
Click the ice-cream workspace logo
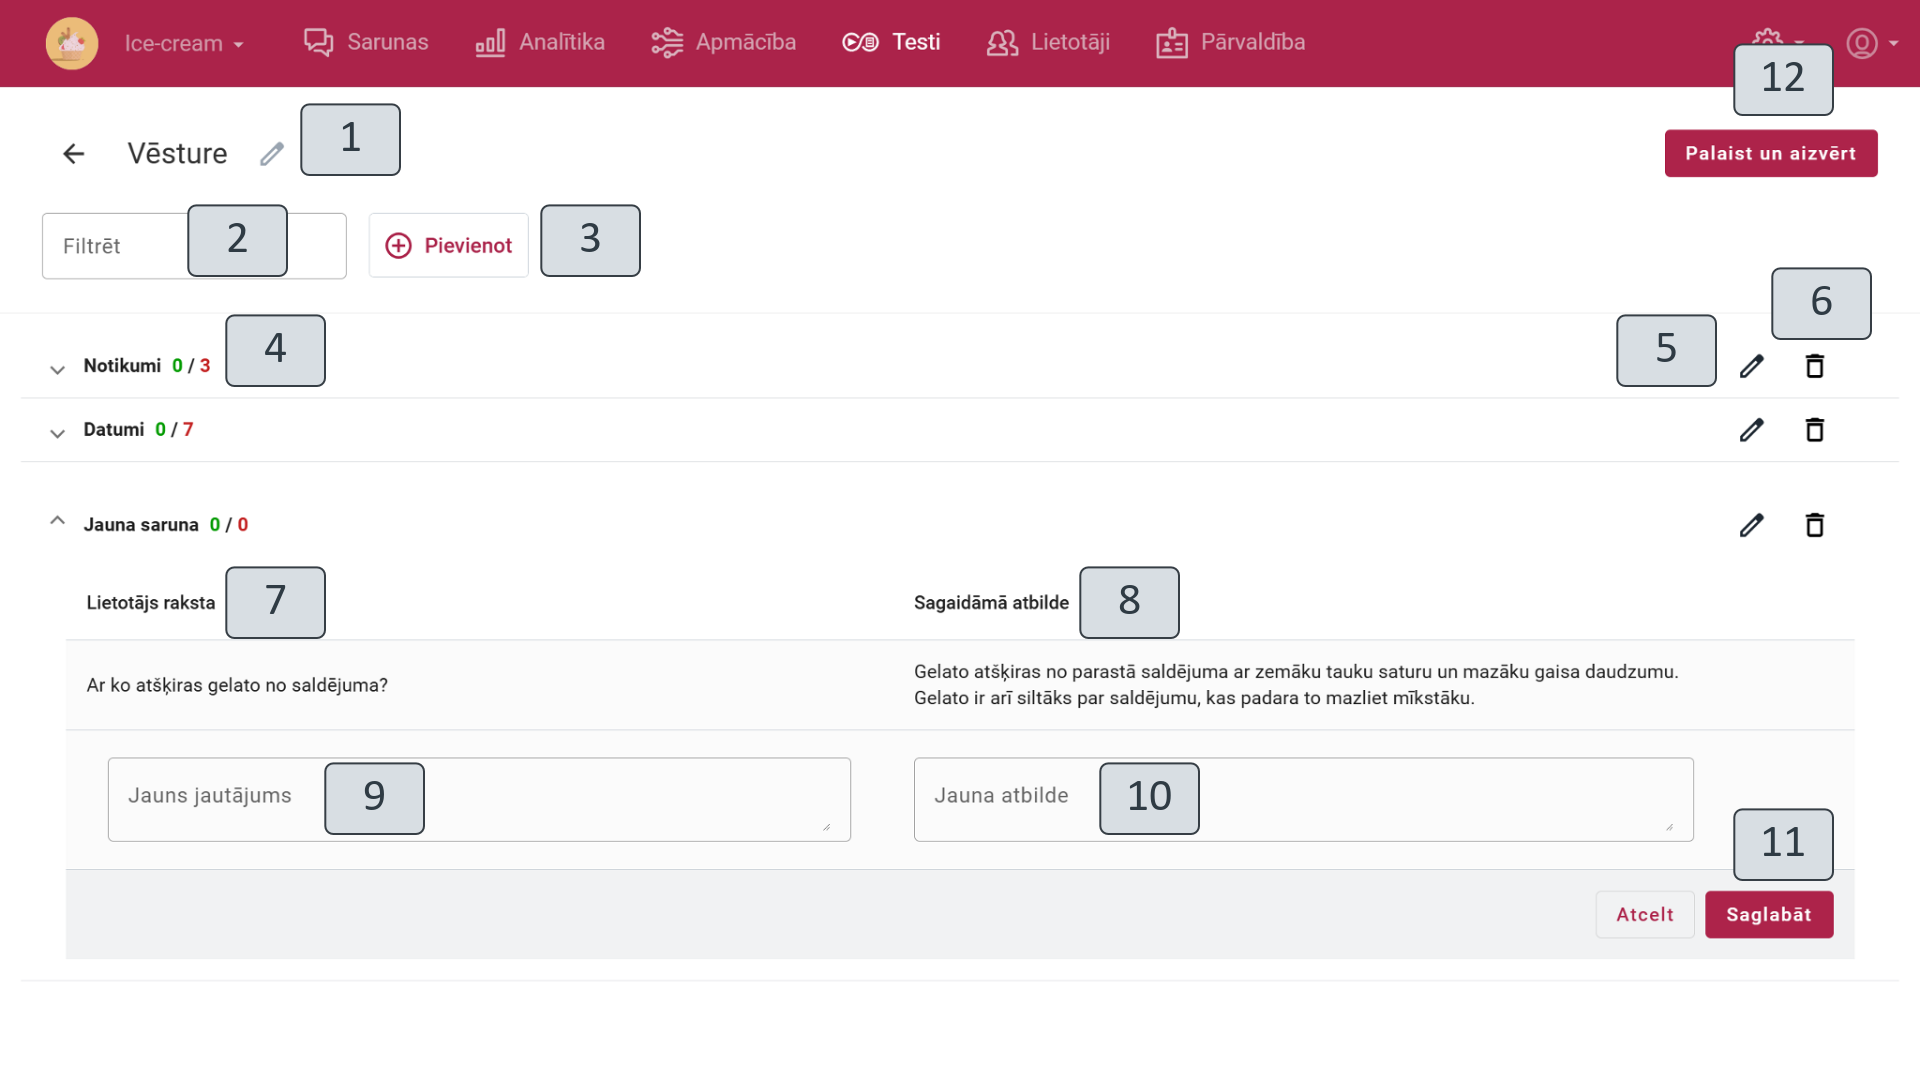[72, 43]
